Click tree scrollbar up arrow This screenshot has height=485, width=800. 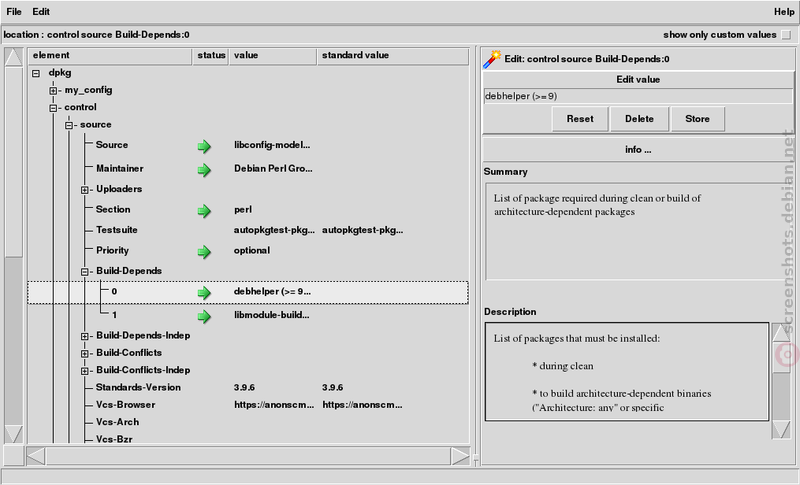pos(14,57)
